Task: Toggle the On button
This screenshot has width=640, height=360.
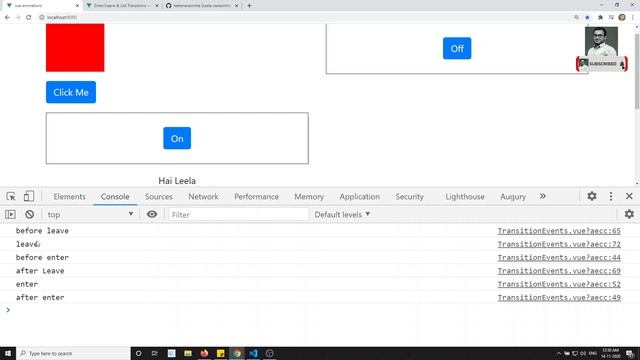Action: pyautogui.click(x=177, y=138)
